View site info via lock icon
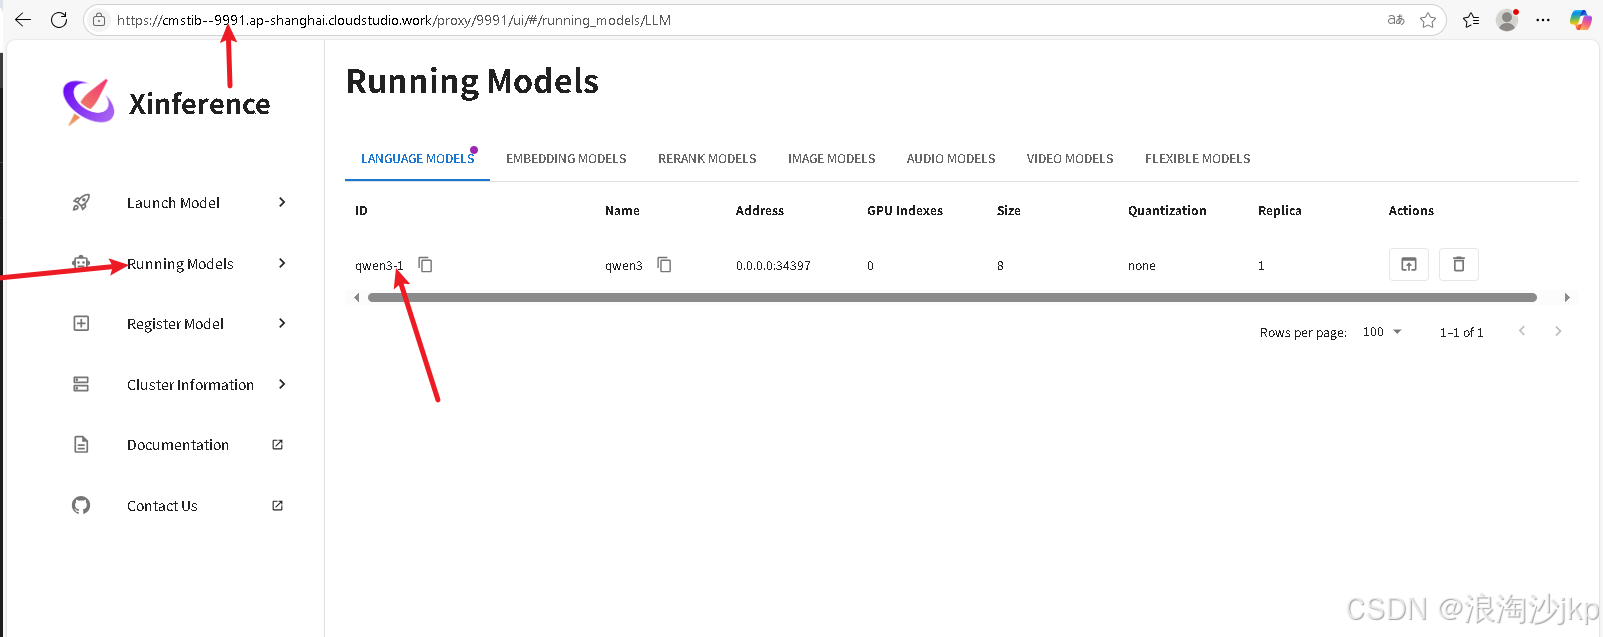 99,20
